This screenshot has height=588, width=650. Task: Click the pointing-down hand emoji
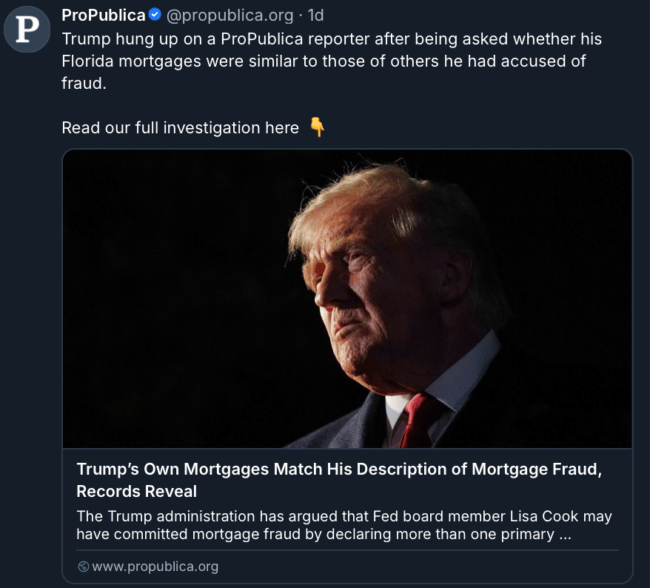(x=317, y=127)
